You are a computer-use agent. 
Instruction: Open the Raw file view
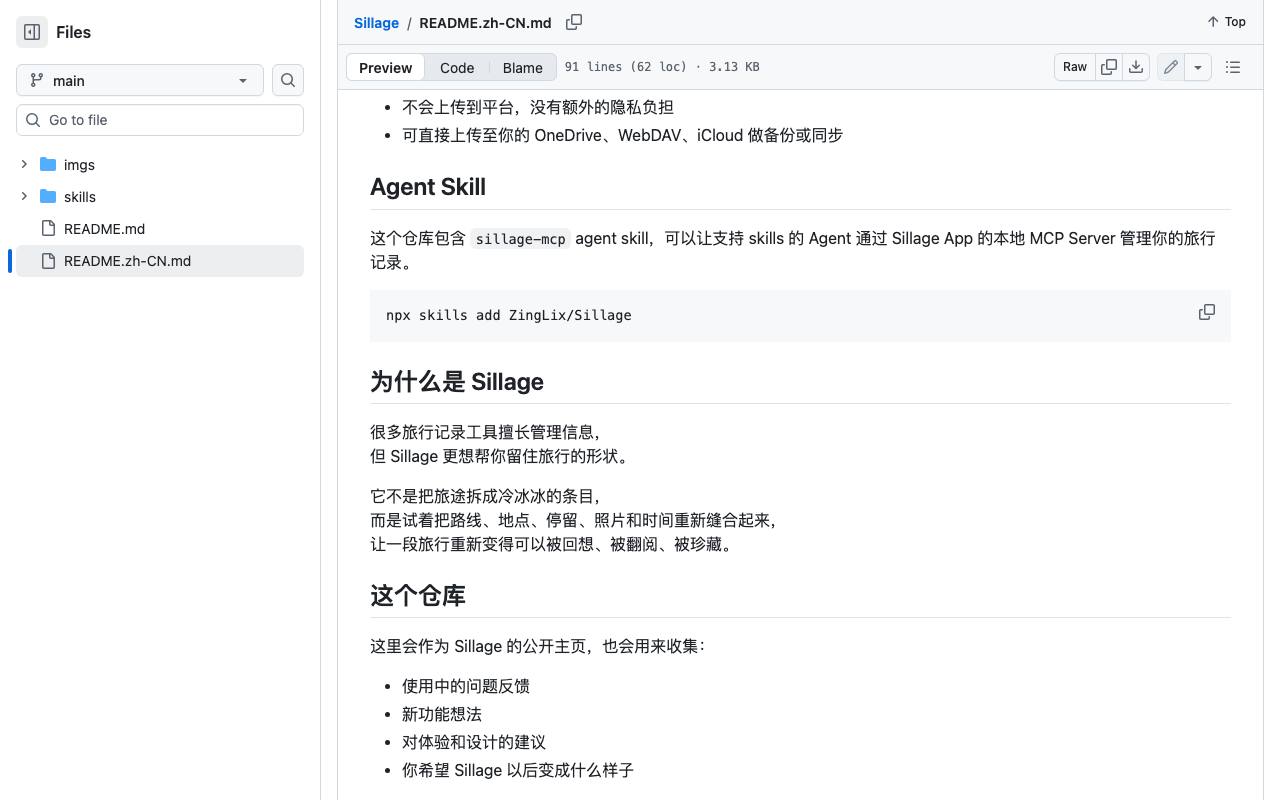pos(1075,67)
